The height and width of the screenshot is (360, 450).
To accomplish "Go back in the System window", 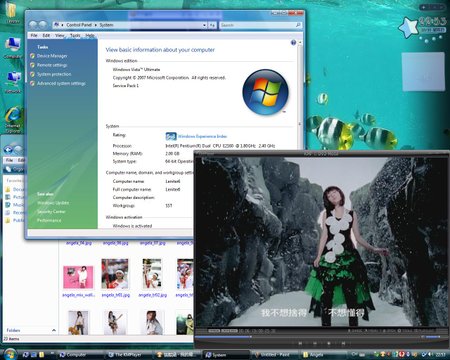I will [33, 25].
